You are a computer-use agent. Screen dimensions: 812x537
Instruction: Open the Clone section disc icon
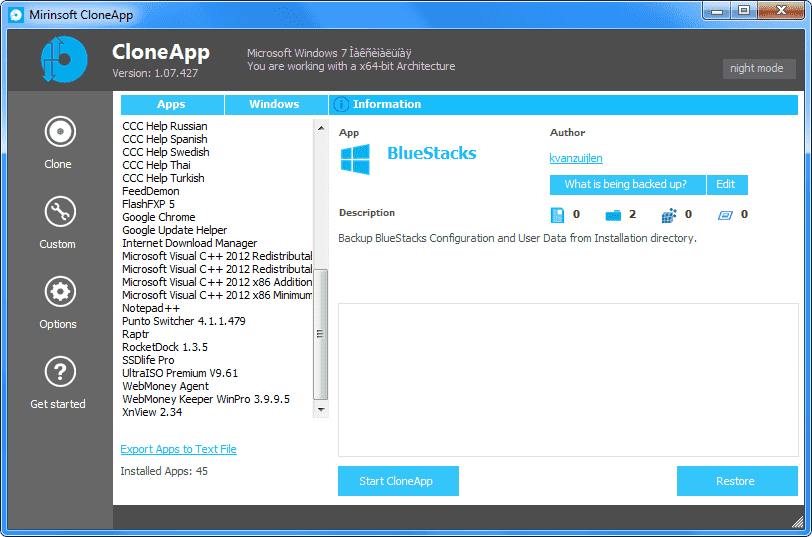coord(60,132)
